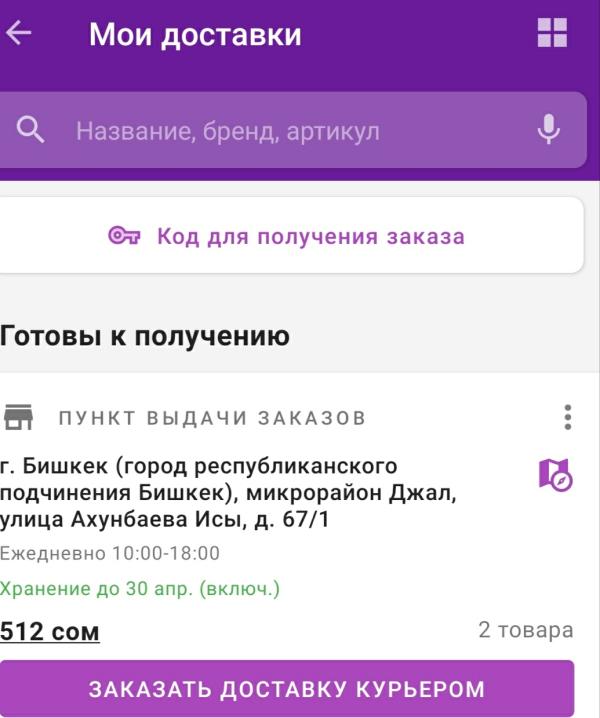Tap the store pickup point icon
This screenshot has height=718, width=600.
18,417
